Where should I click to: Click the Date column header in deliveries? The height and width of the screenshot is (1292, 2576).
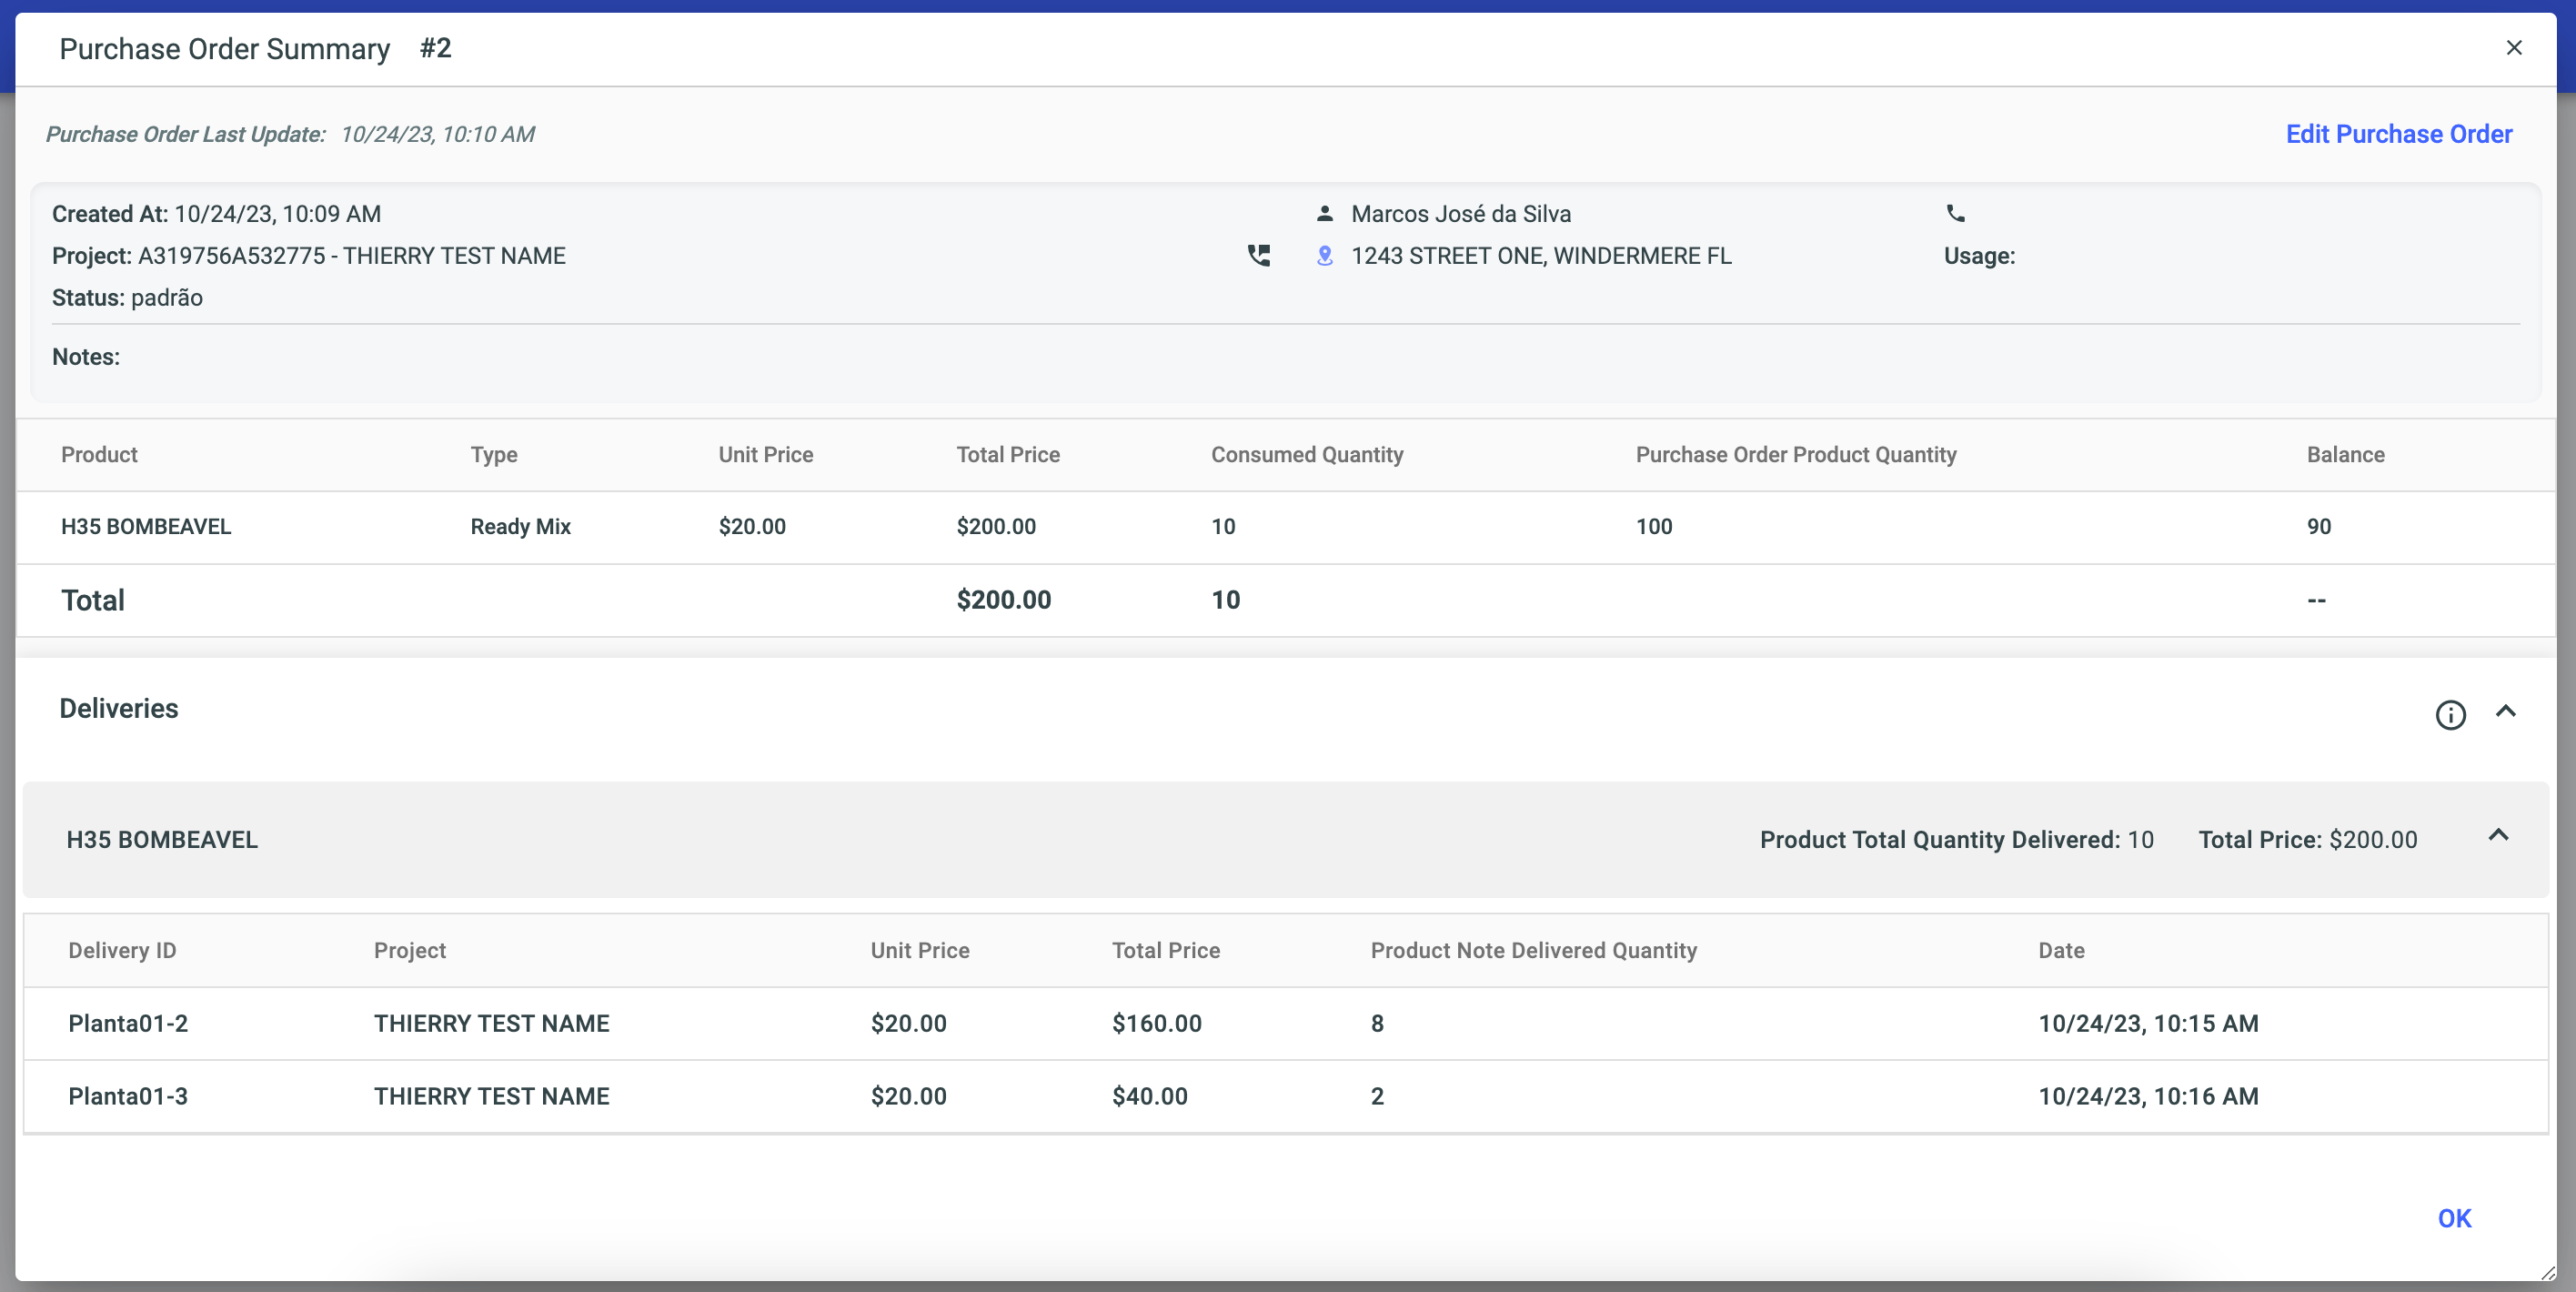click(x=2061, y=950)
